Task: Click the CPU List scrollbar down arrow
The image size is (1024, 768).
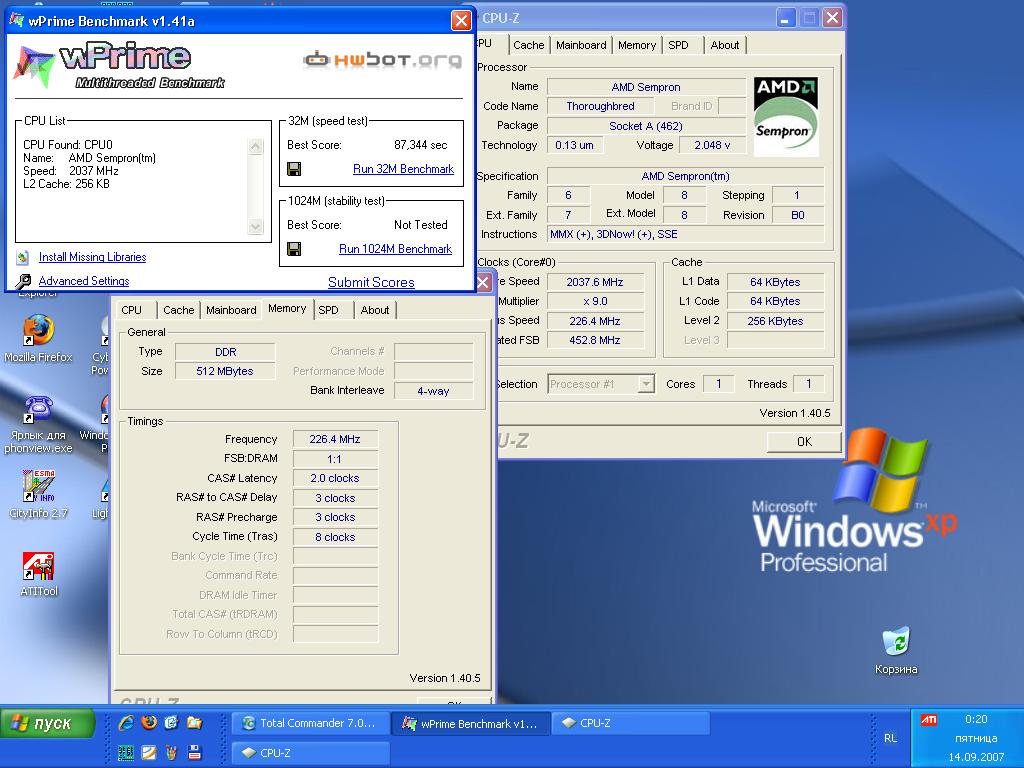Action: tap(255, 226)
